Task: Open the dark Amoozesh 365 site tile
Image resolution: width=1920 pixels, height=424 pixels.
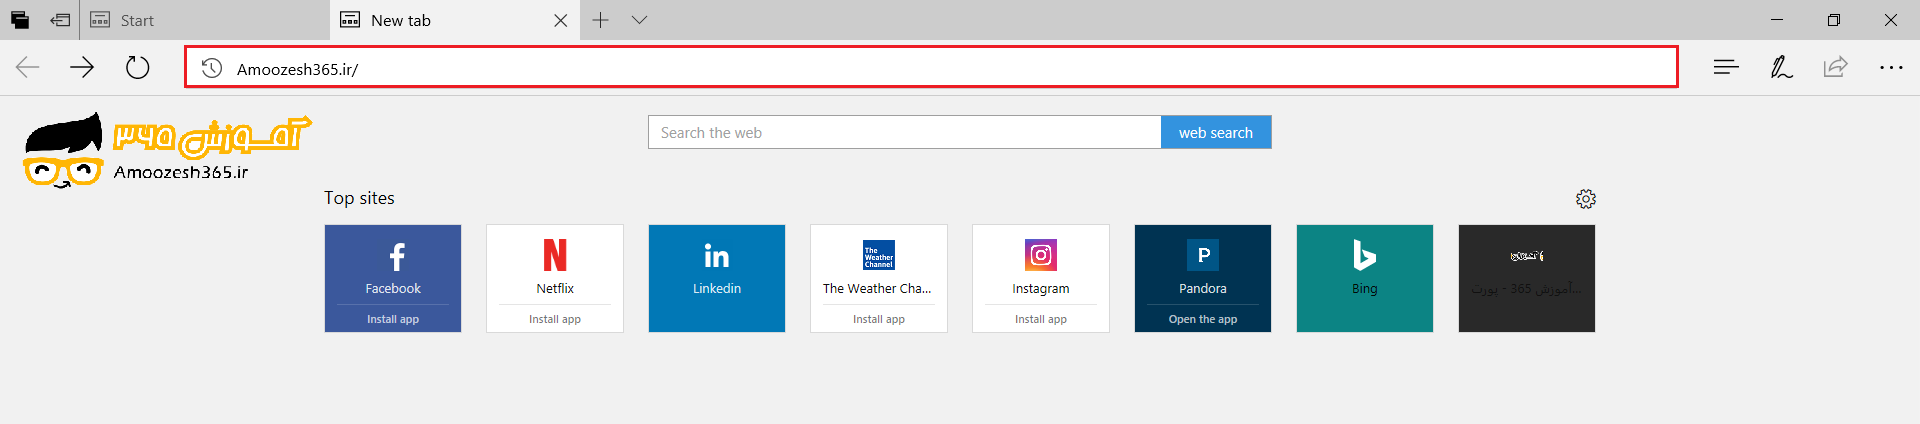Action: coord(1527,278)
